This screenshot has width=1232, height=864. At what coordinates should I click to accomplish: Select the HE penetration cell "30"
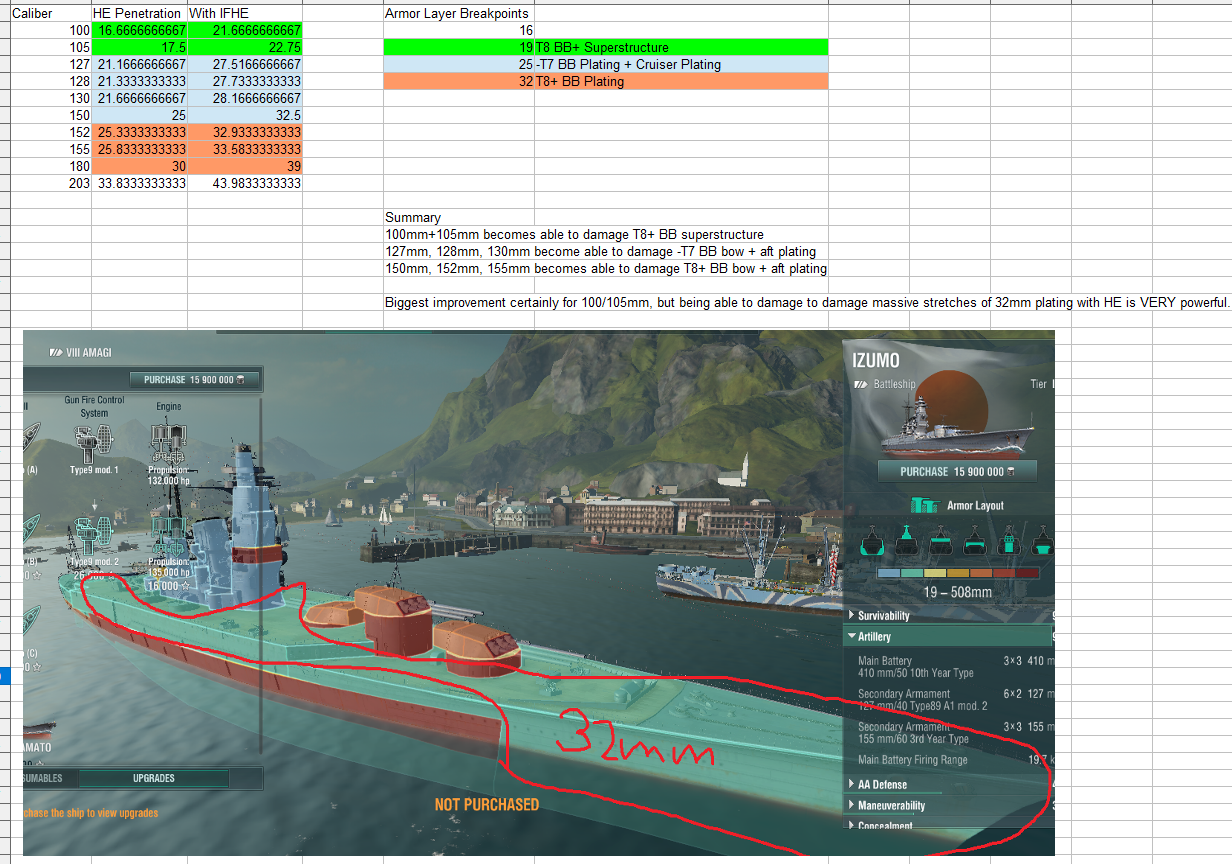click(139, 167)
